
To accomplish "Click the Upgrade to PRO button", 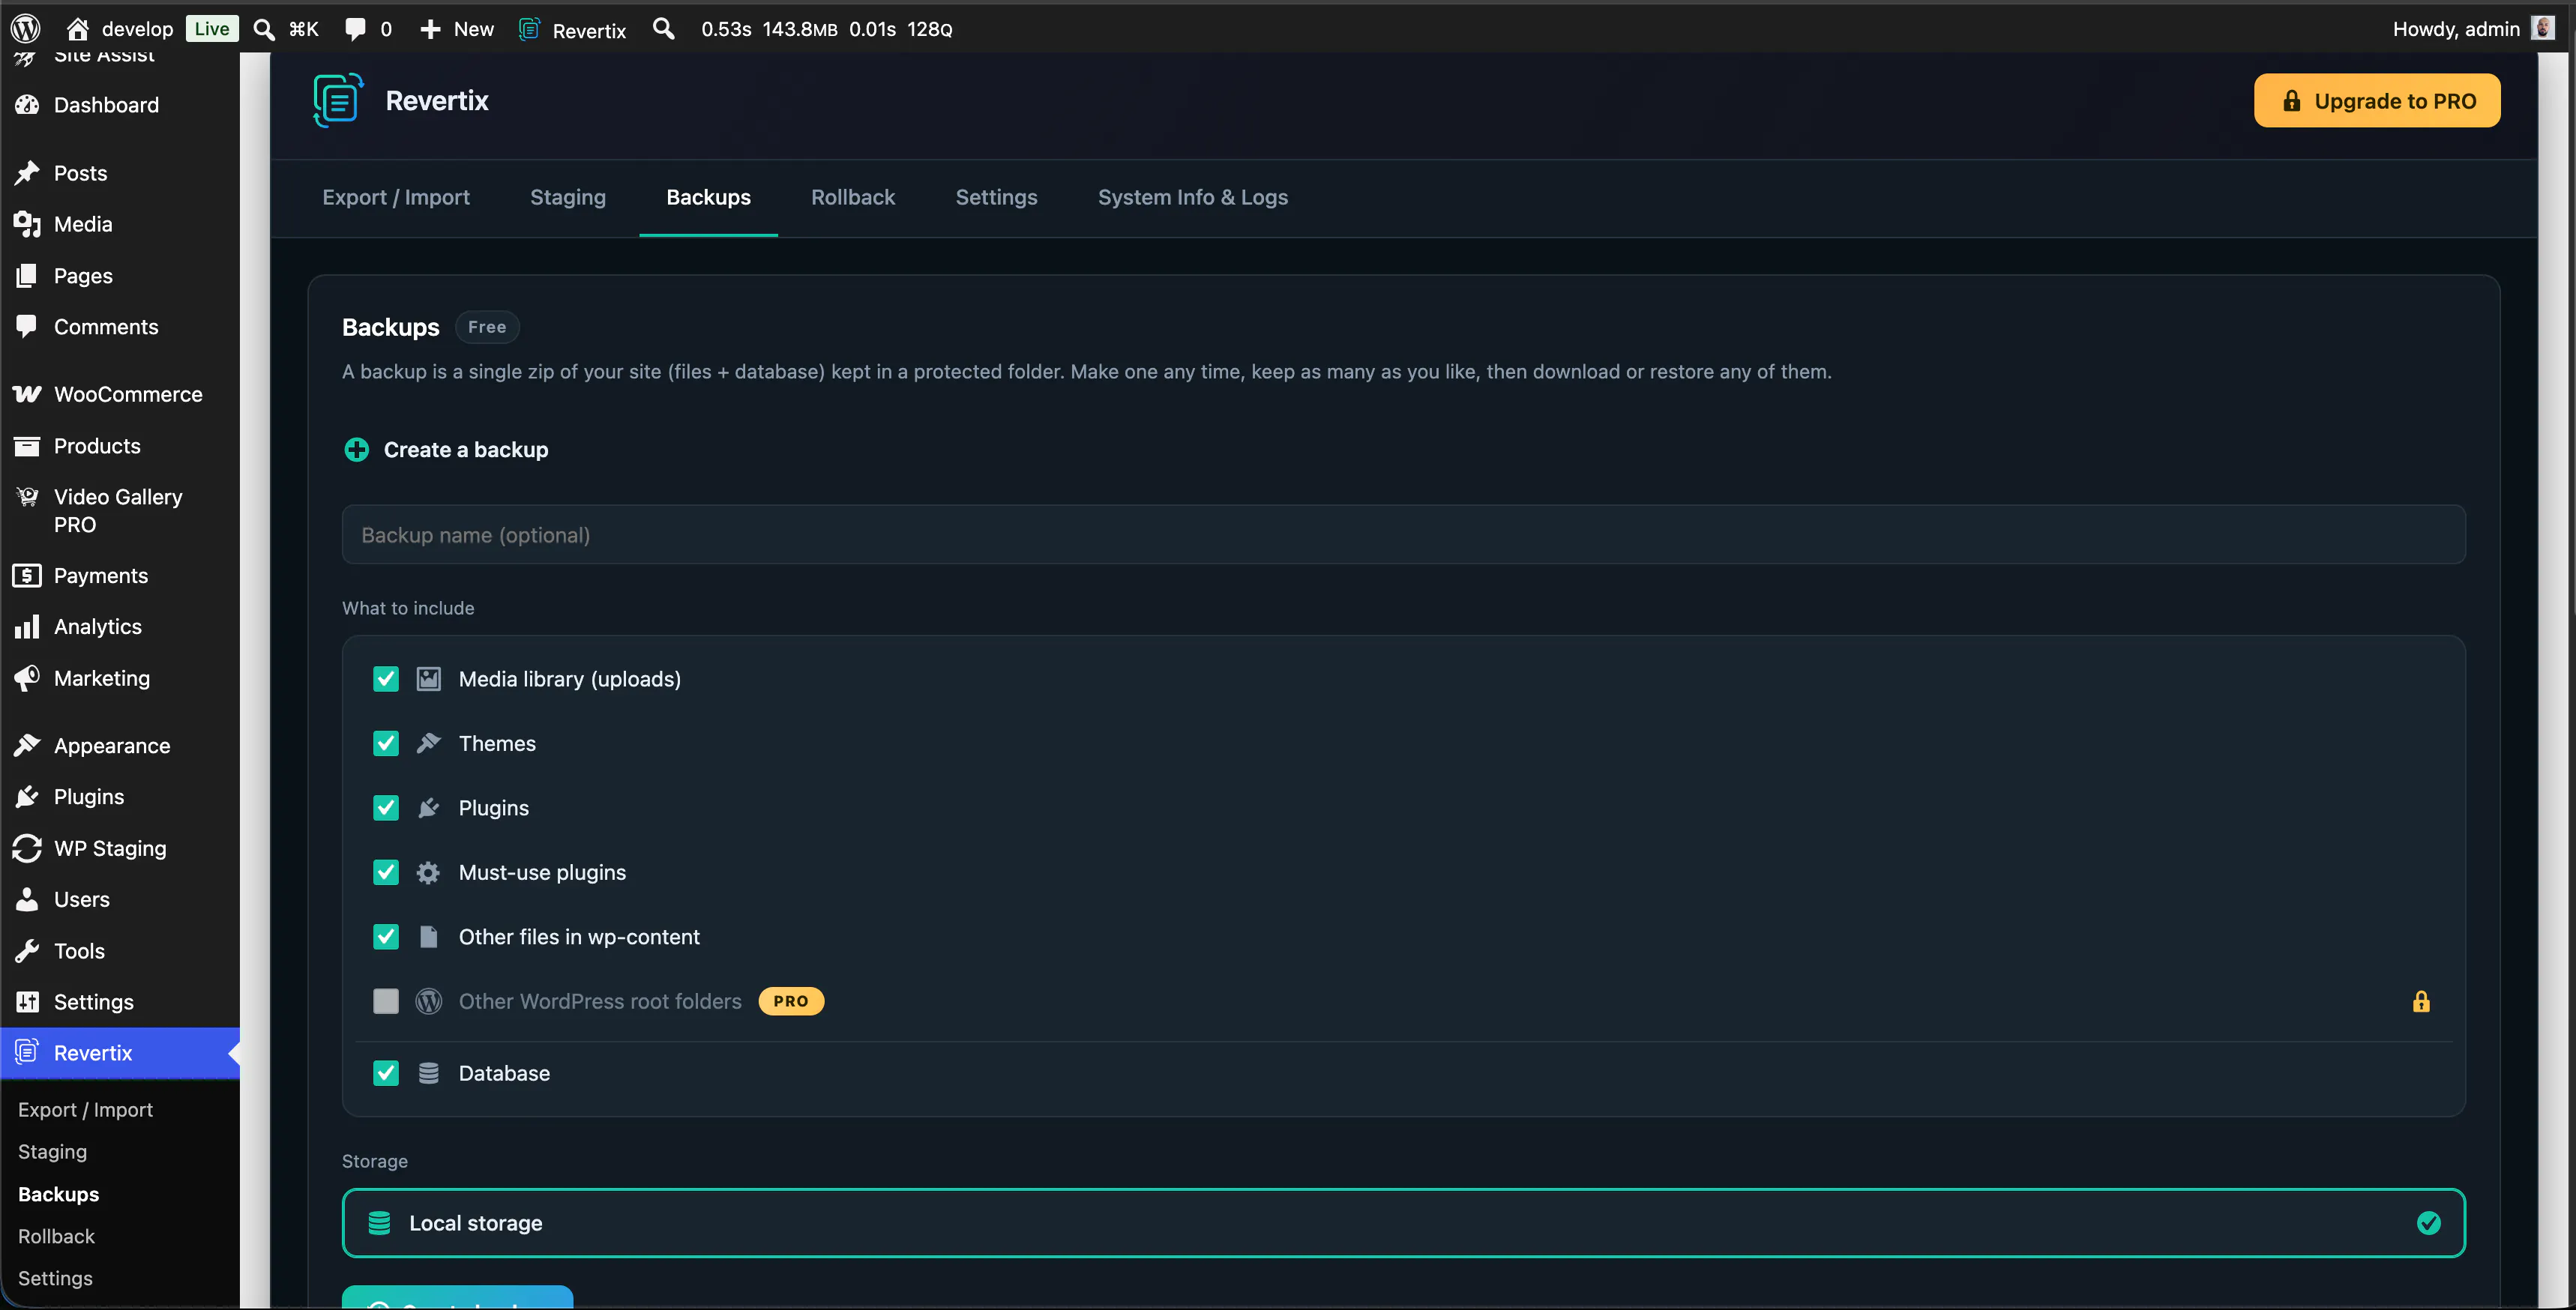I will coord(2377,100).
